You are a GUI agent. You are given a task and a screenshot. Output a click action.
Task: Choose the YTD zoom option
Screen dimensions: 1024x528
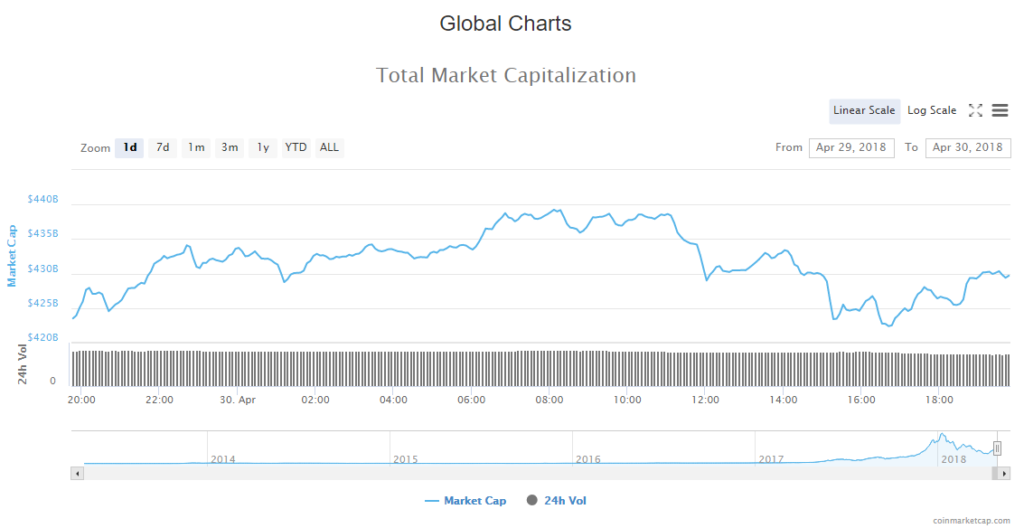click(x=296, y=148)
